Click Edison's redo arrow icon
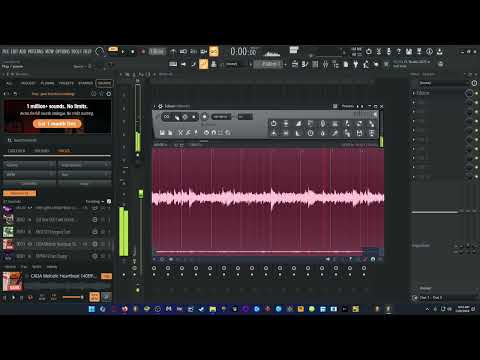Viewport: 480px width, 360px height. (x=214, y=133)
